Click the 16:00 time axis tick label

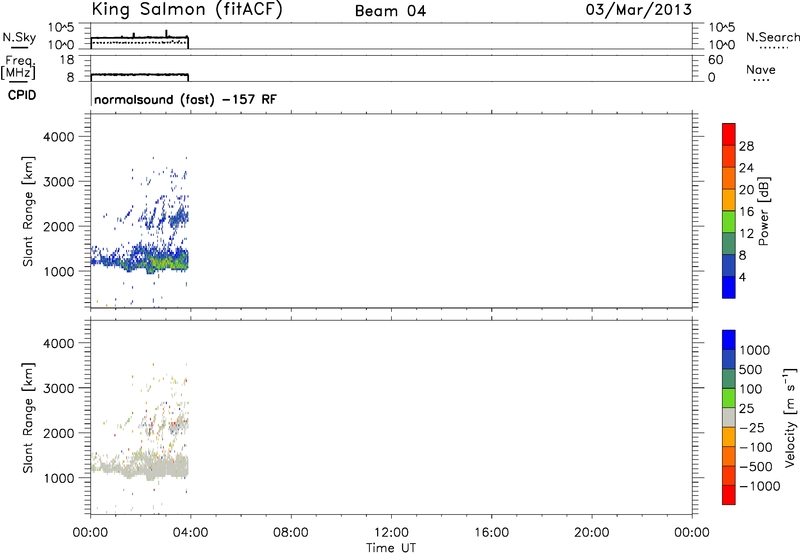coord(491,533)
